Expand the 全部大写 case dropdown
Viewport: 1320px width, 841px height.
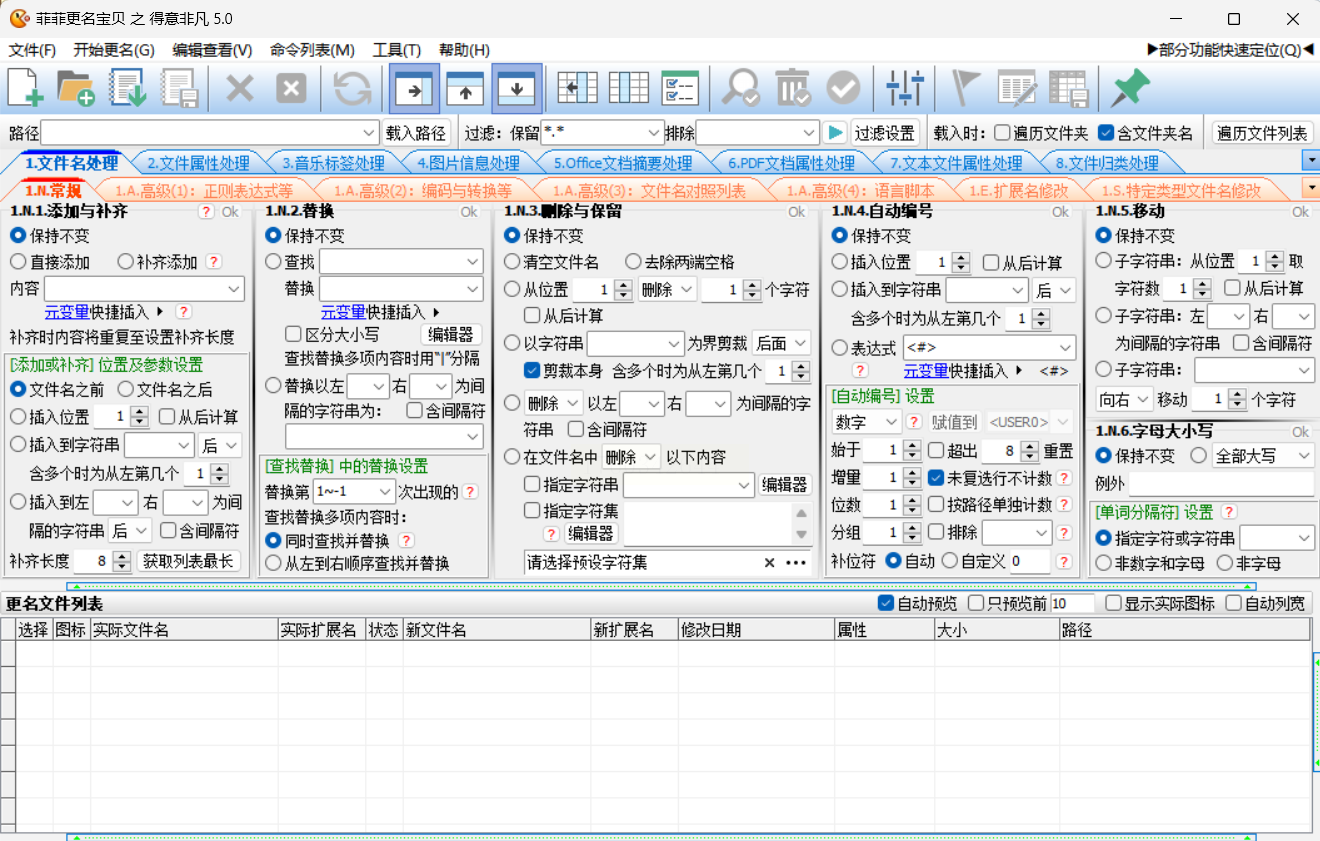click(1302, 456)
